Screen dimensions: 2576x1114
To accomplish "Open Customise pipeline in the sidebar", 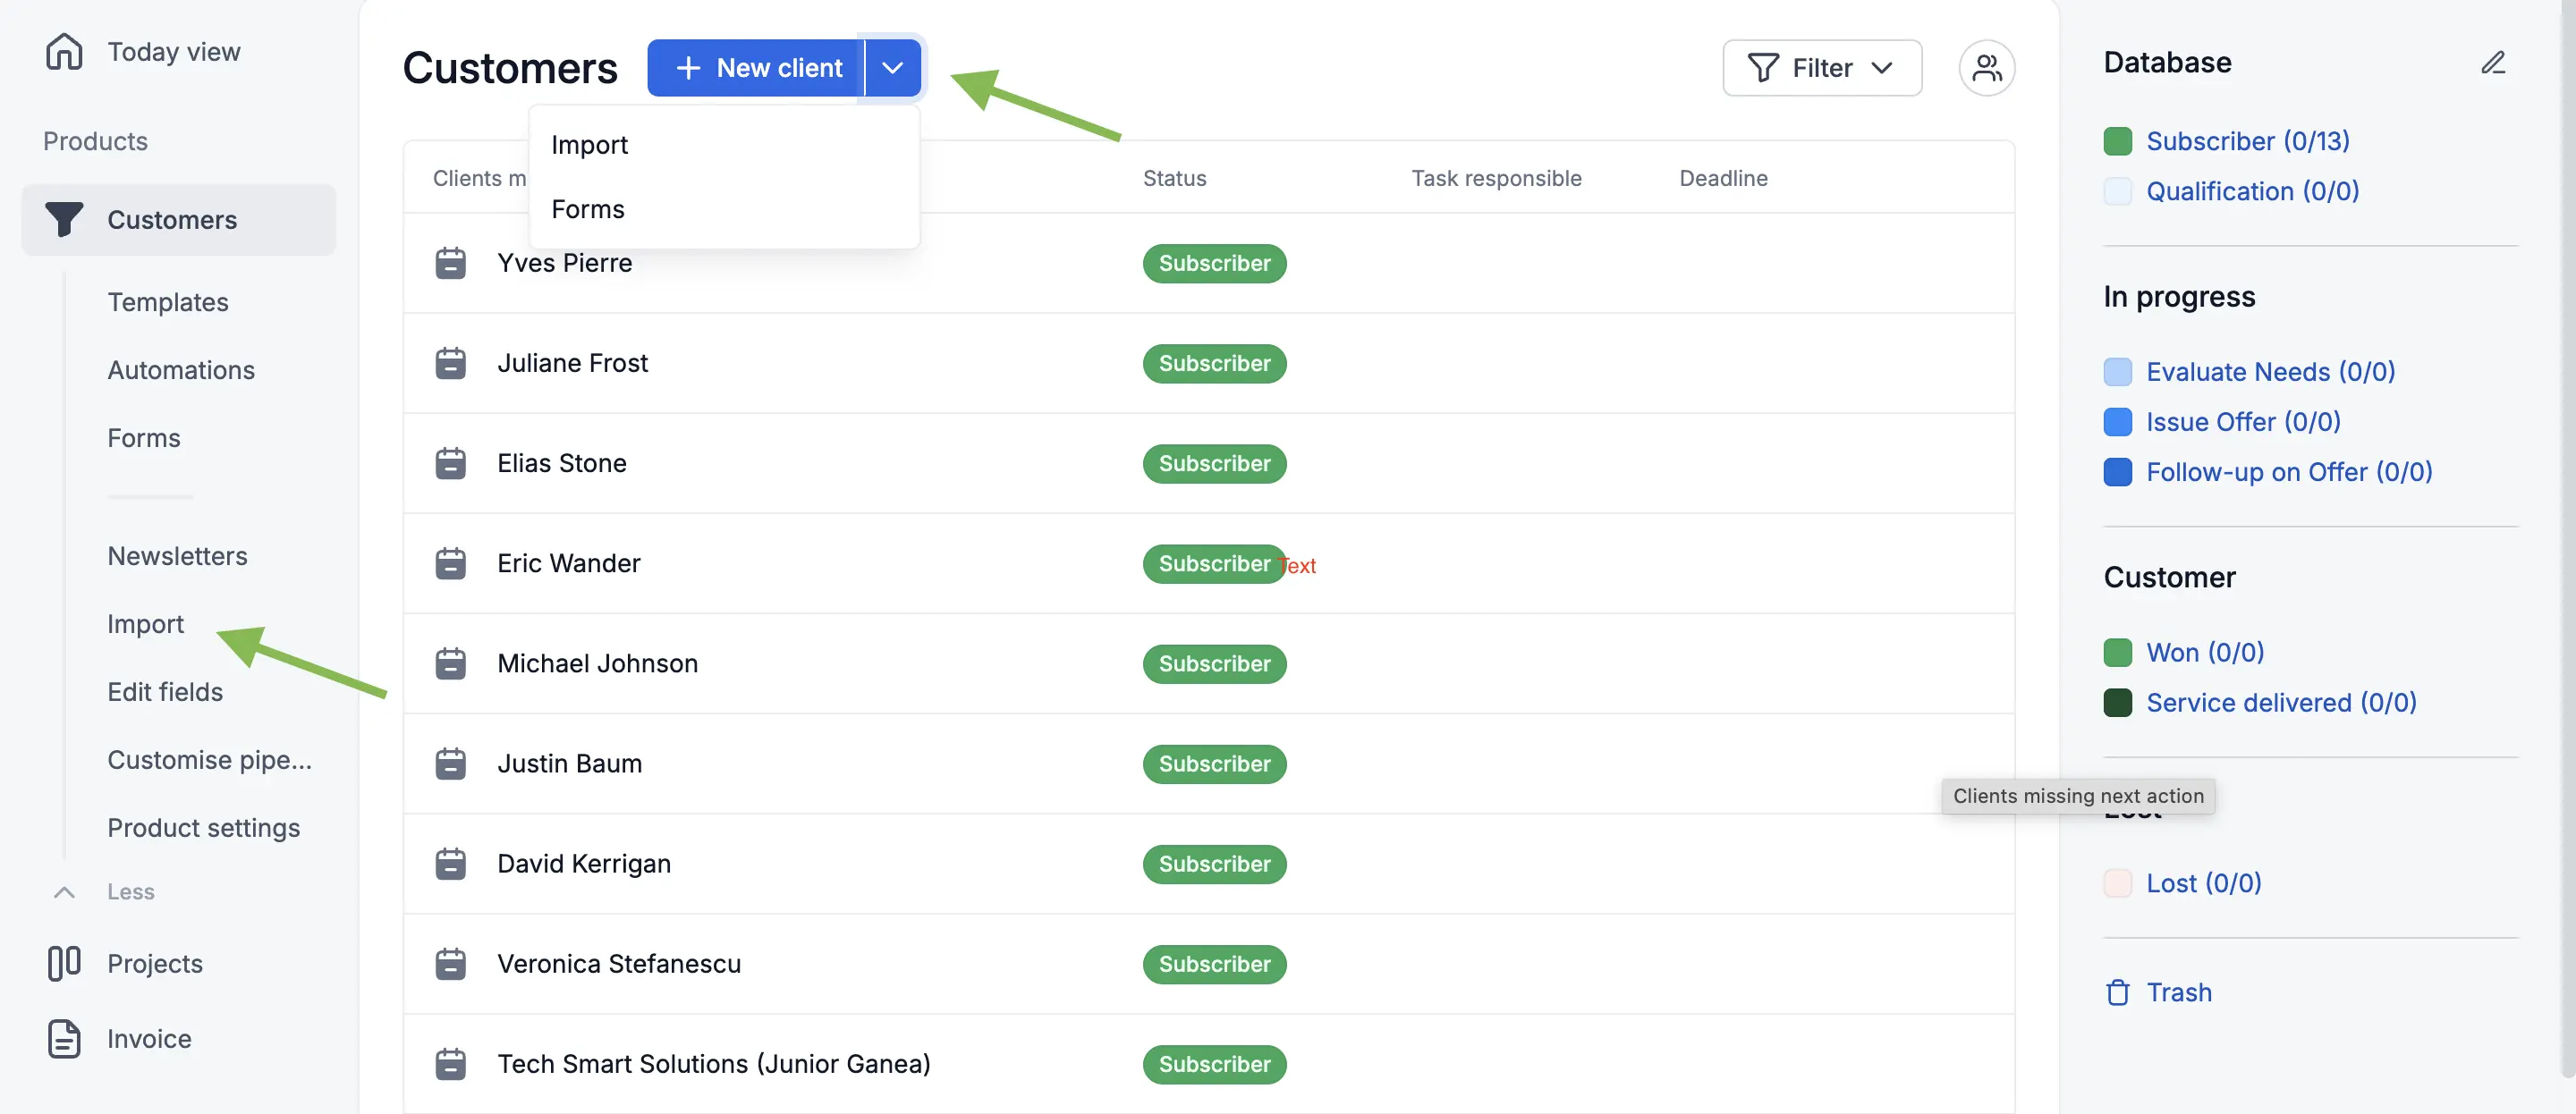I will click(210, 759).
